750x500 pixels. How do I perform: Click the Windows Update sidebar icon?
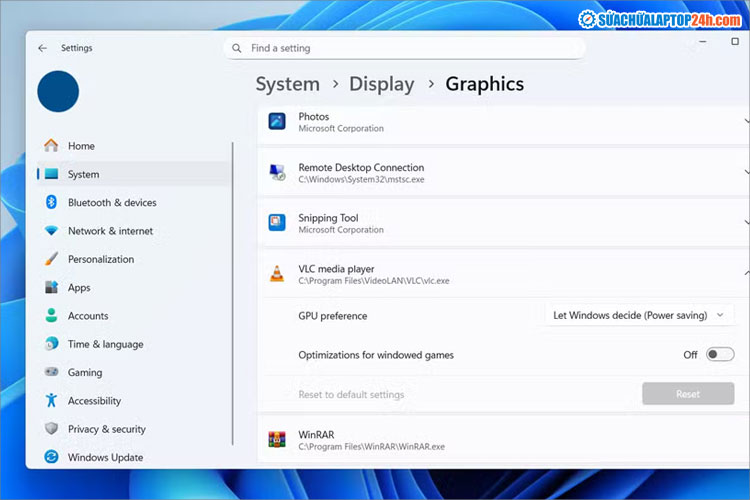[x=51, y=457]
